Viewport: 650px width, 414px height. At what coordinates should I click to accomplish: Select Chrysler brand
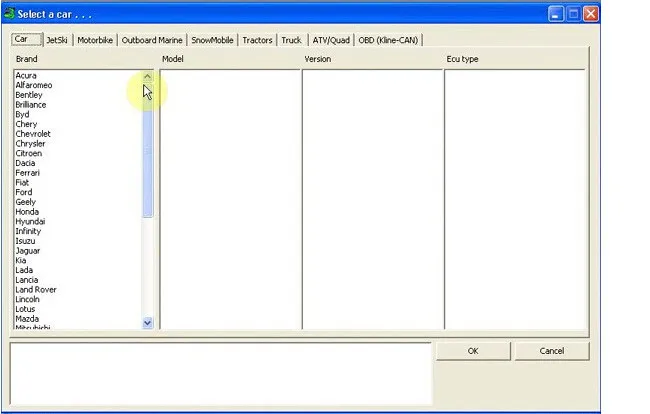[x=30, y=143]
